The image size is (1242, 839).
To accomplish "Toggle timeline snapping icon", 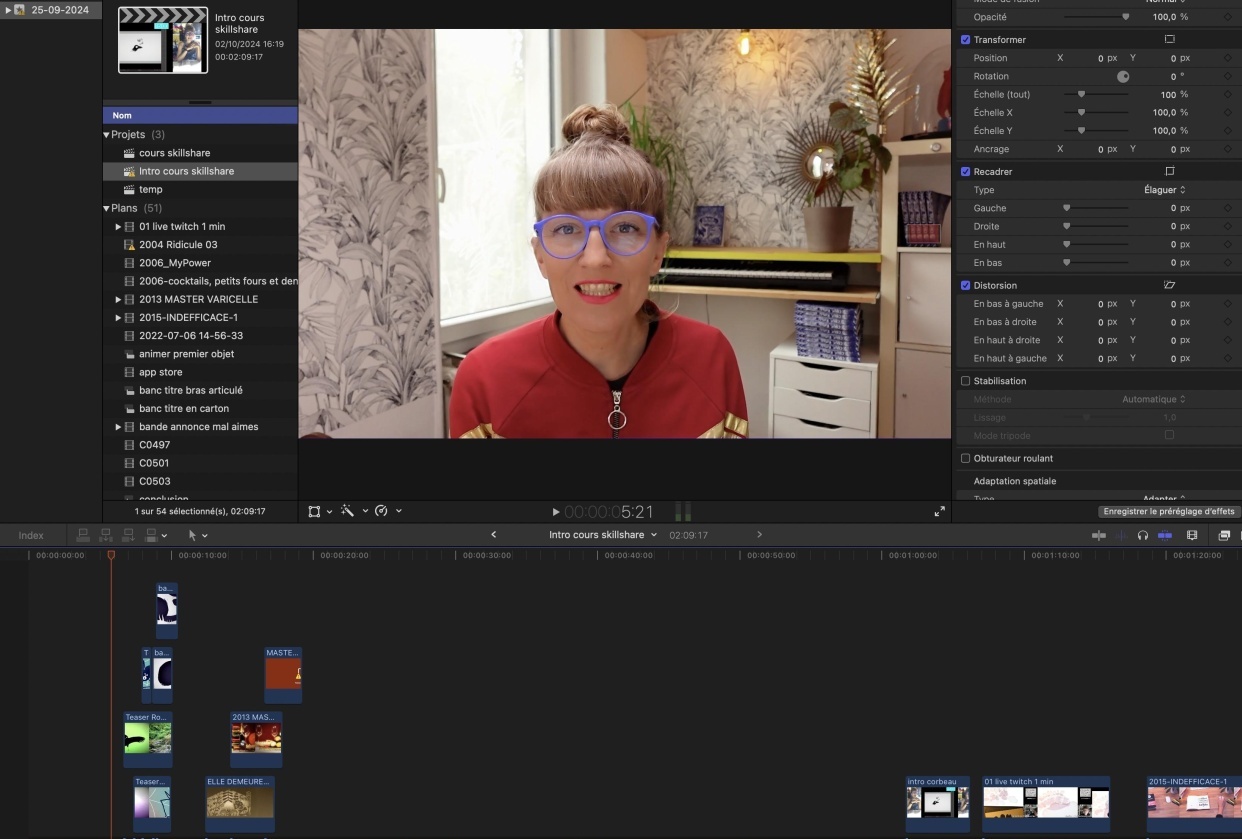I will point(1165,535).
